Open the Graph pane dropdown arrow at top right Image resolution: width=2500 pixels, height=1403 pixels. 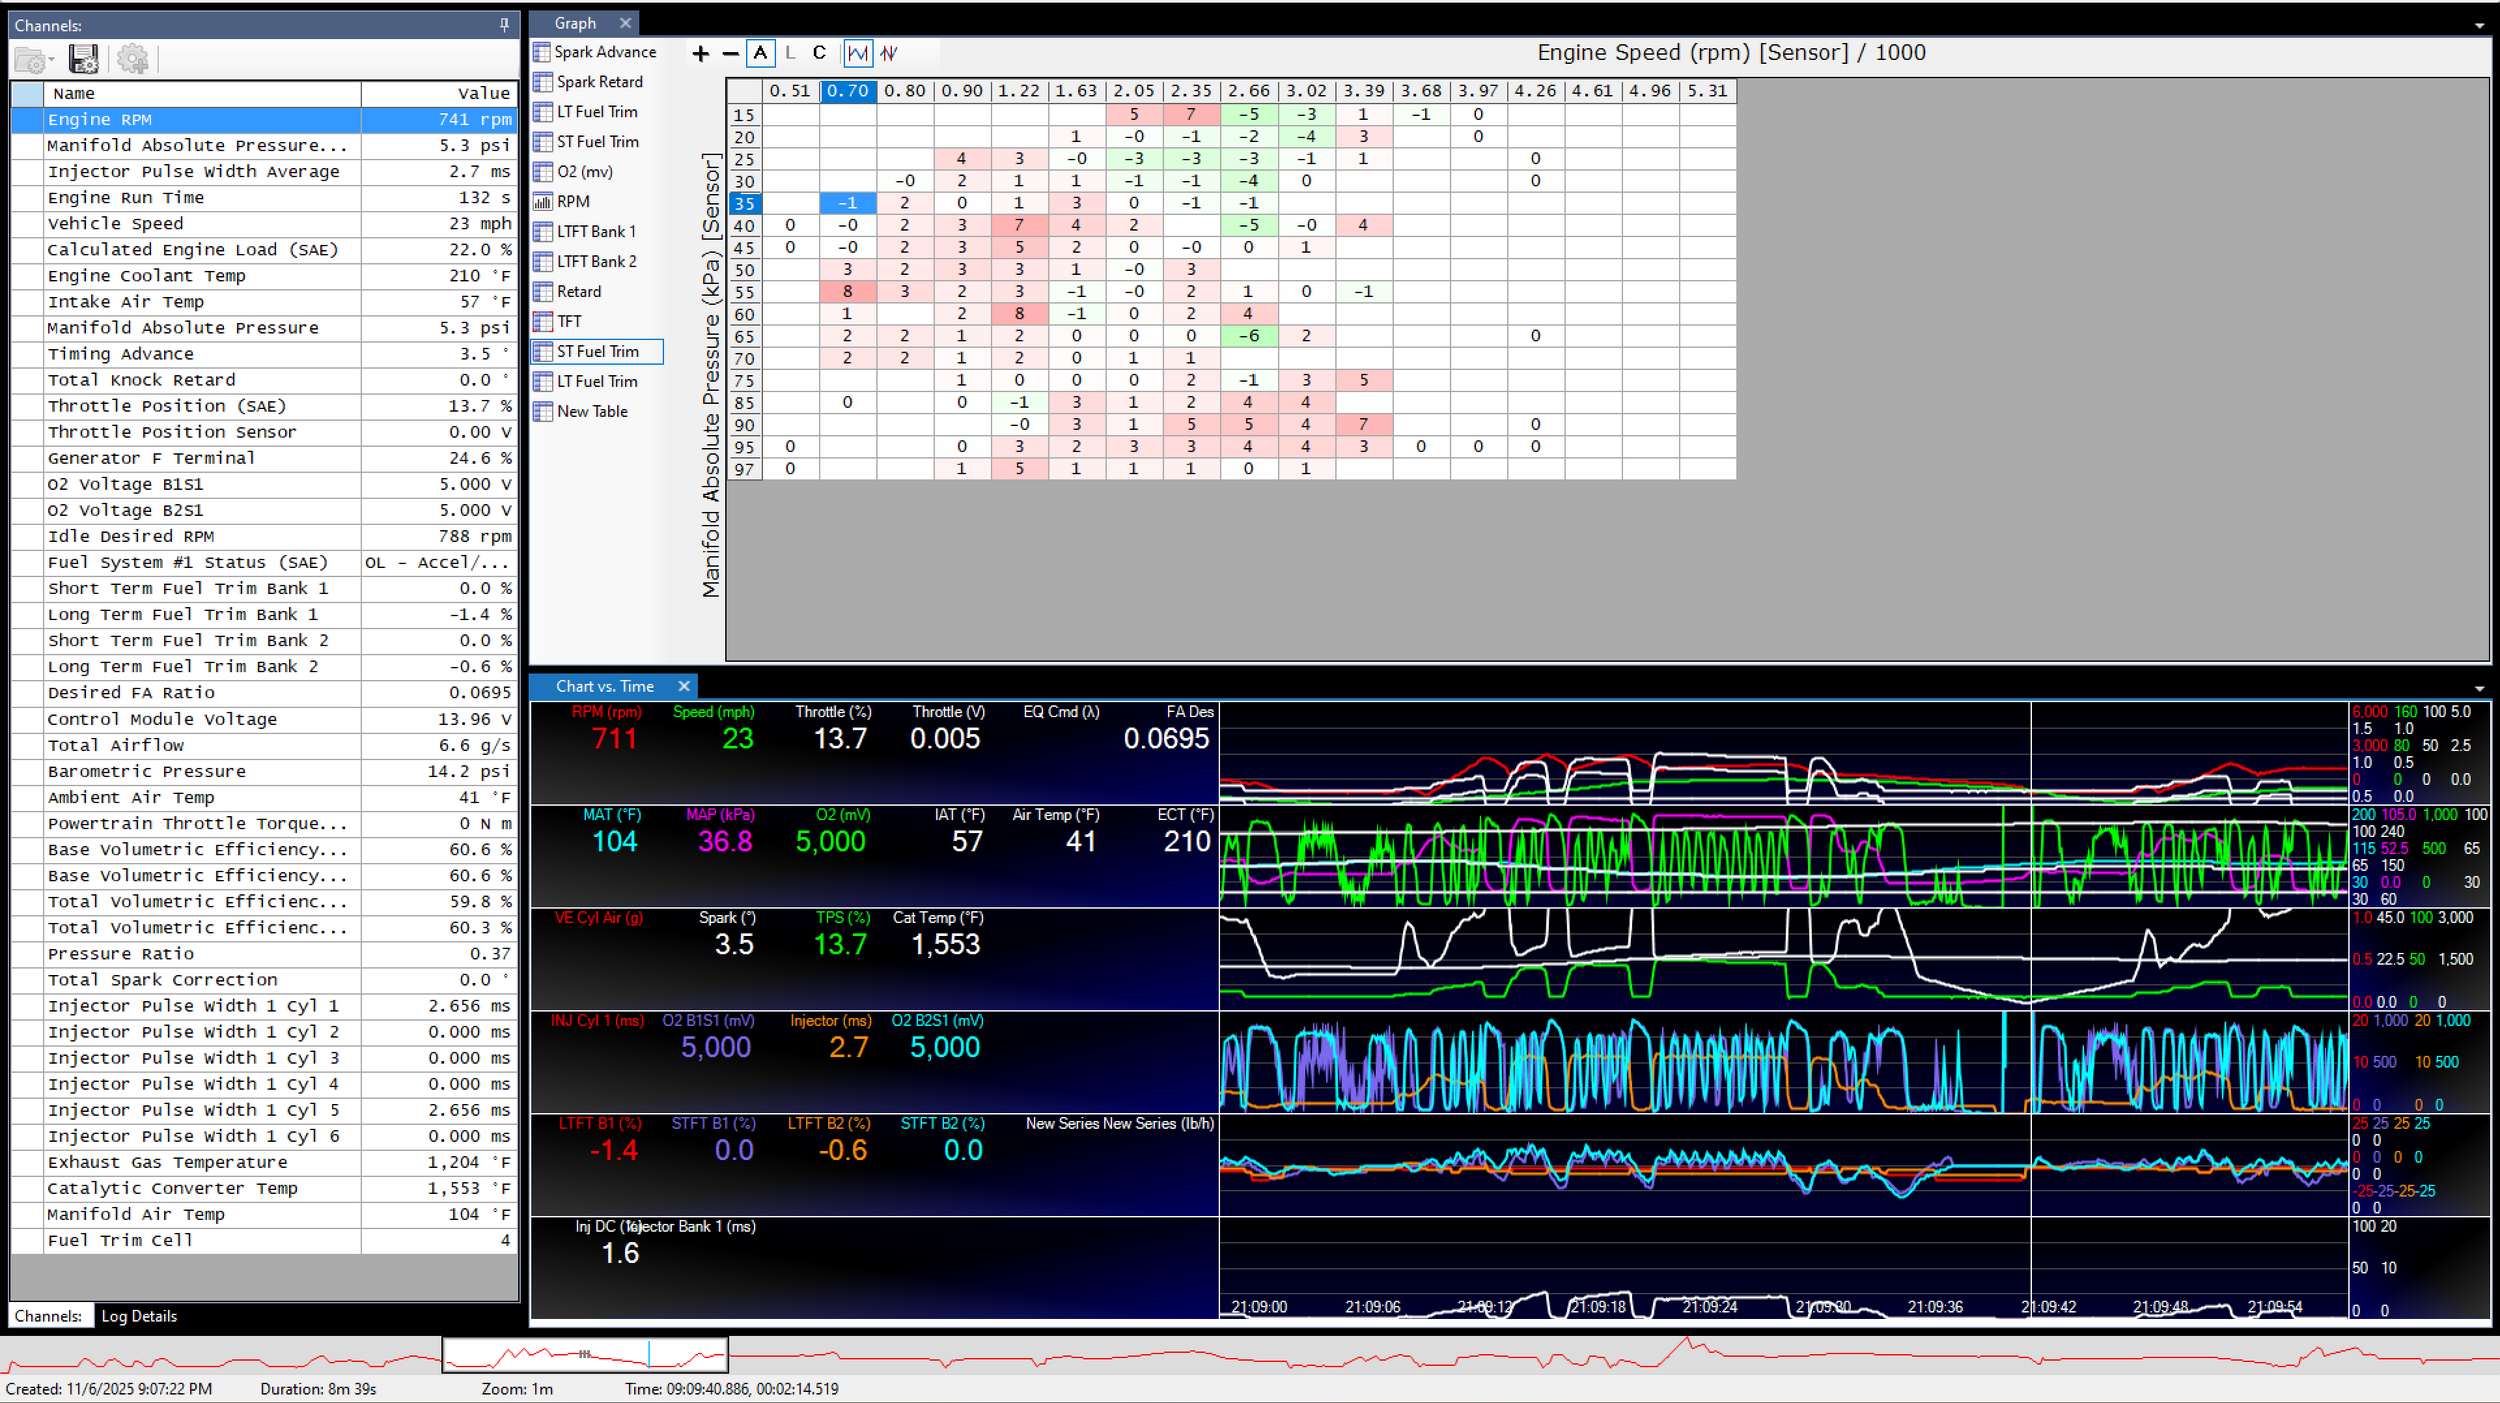[2479, 25]
